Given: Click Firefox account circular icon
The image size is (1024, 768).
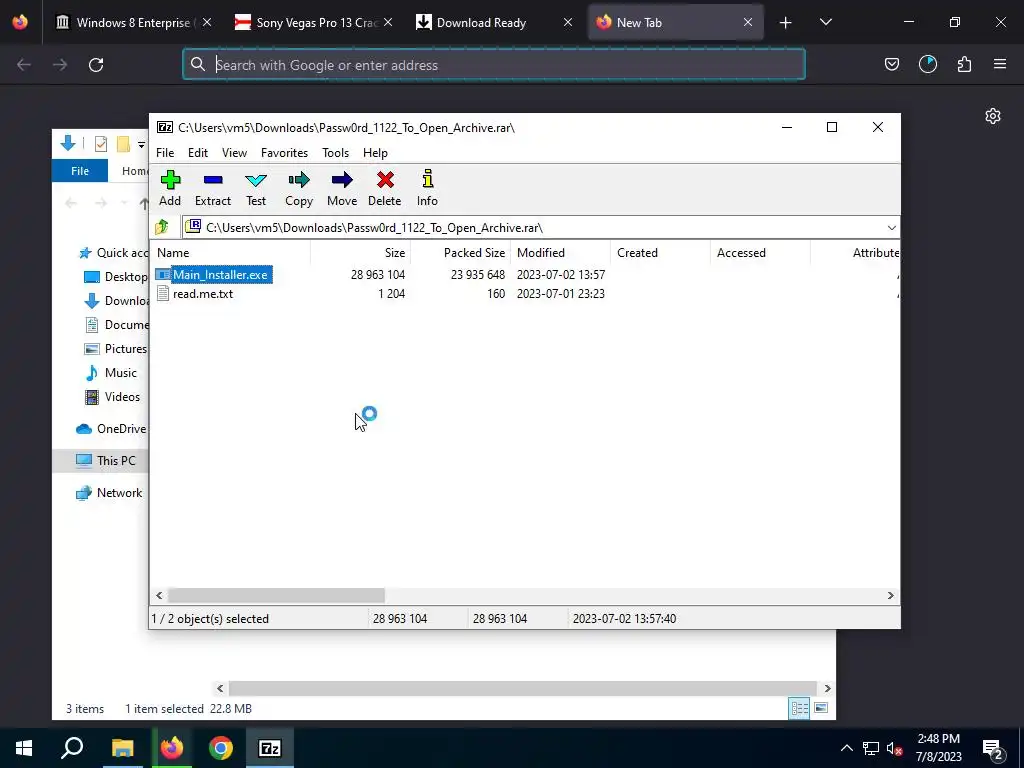Looking at the screenshot, I should pos(928,65).
